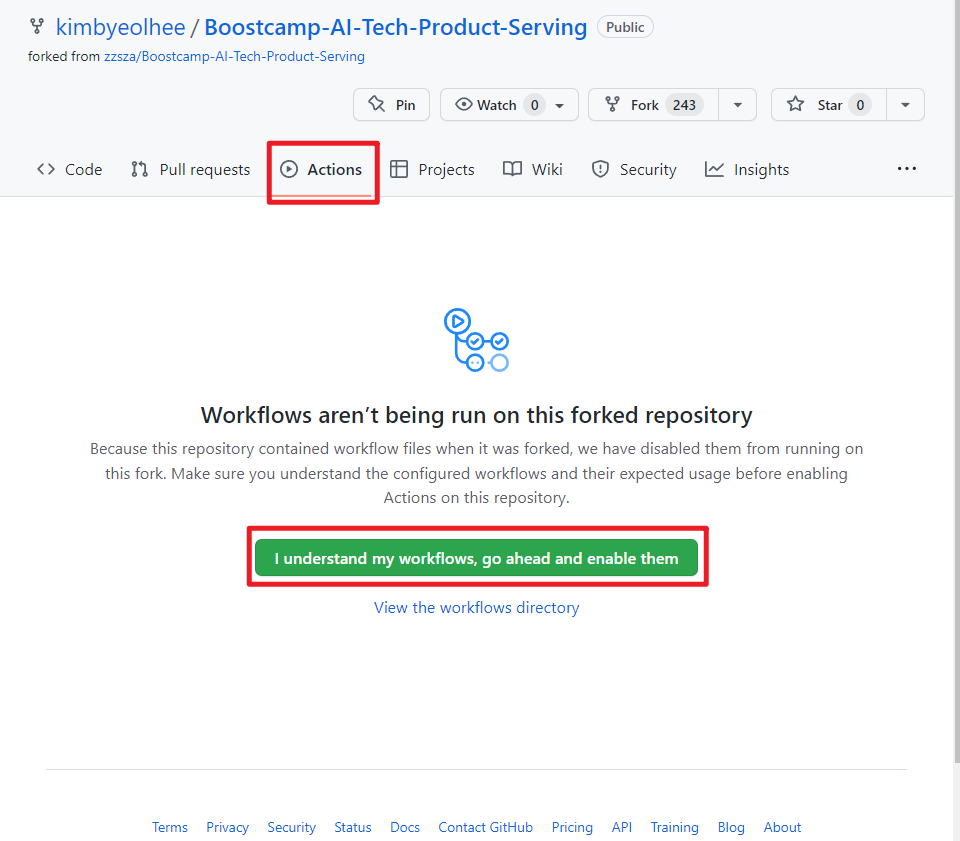Click the Pin button
This screenshot has width=960, height=841.
(391, 105)
